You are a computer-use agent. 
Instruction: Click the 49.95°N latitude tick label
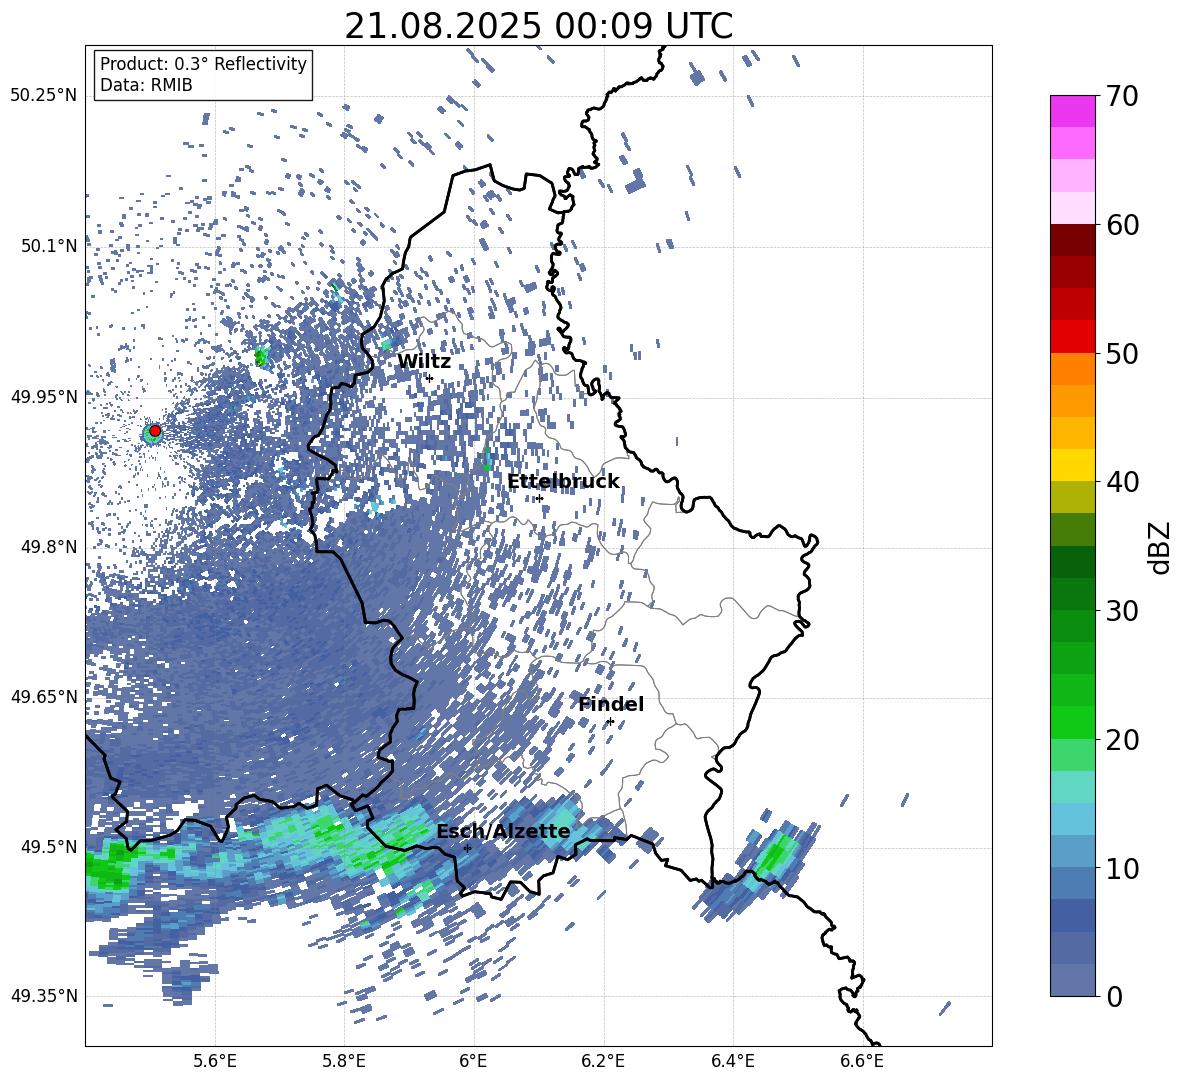[44, 396]
